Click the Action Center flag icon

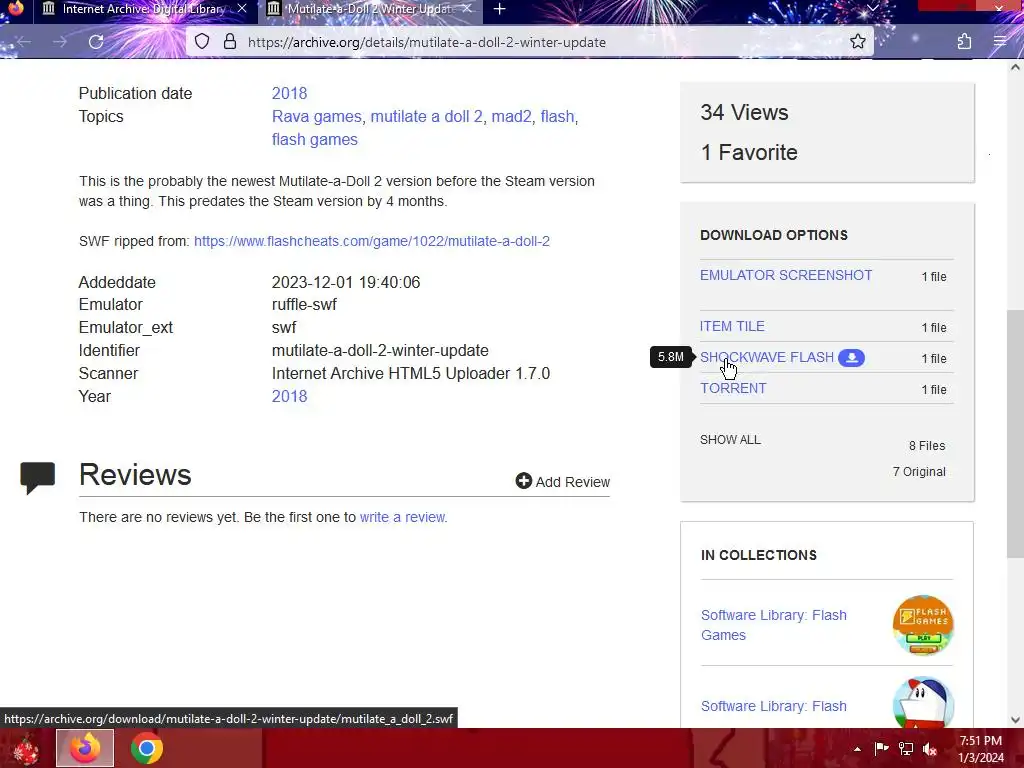point(881,748)
